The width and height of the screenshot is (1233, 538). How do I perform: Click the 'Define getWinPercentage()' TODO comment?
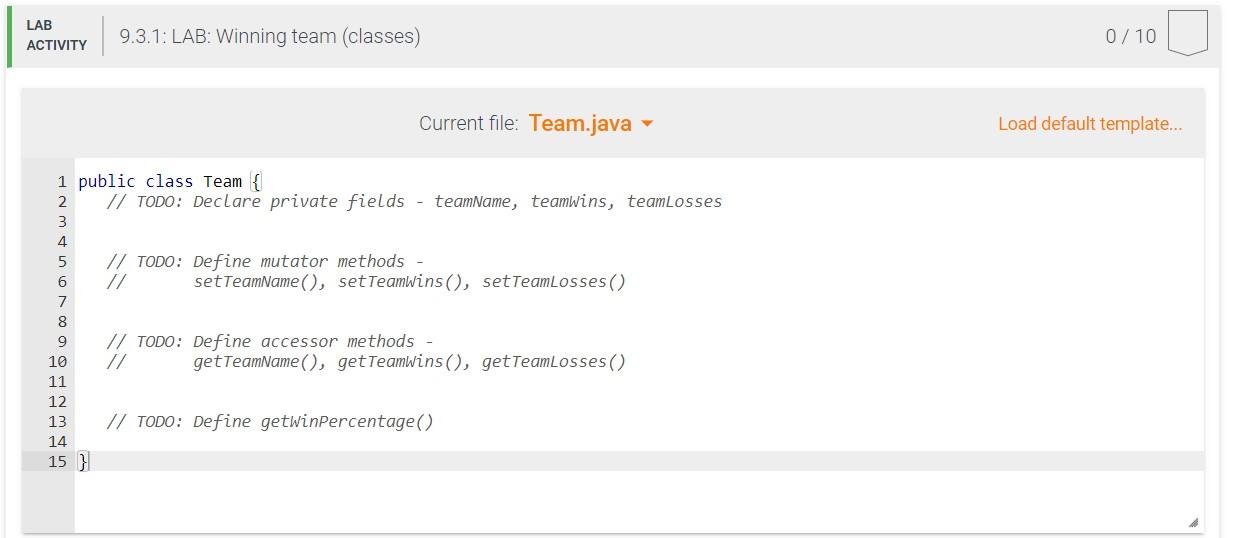270,421
